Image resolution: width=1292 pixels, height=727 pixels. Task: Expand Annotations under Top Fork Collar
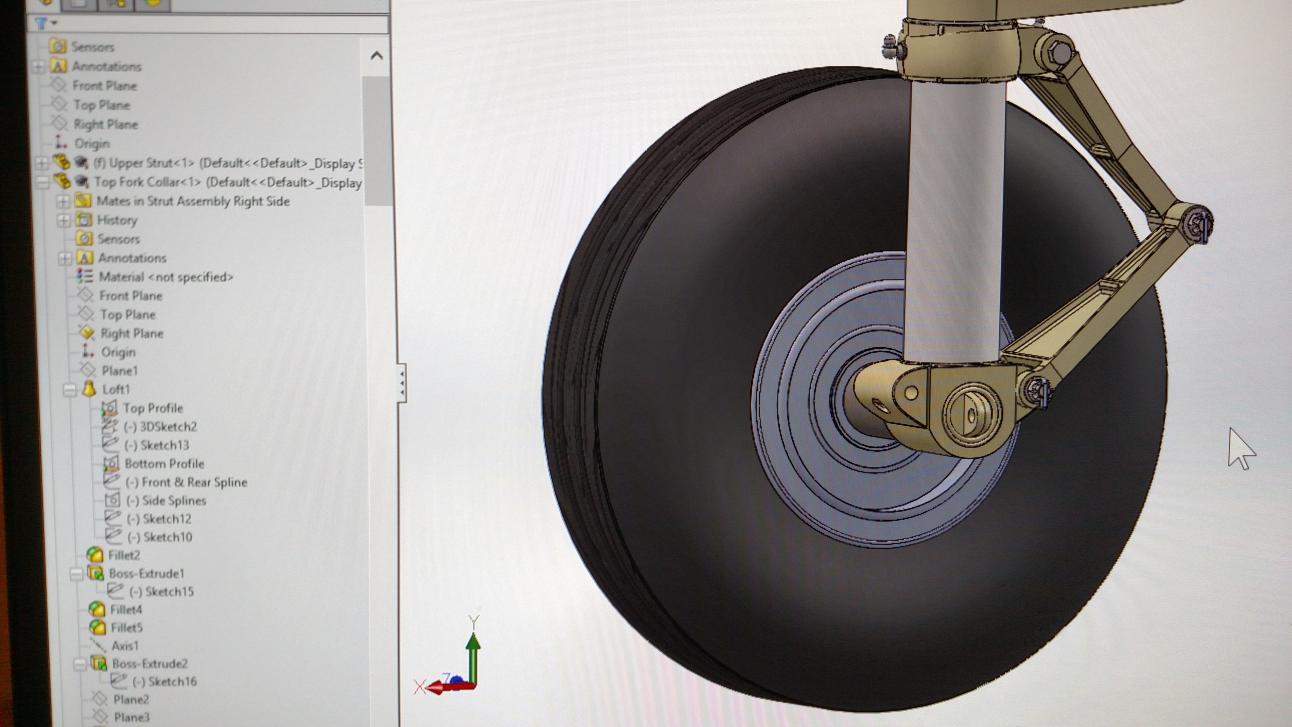tap(66, 258)
